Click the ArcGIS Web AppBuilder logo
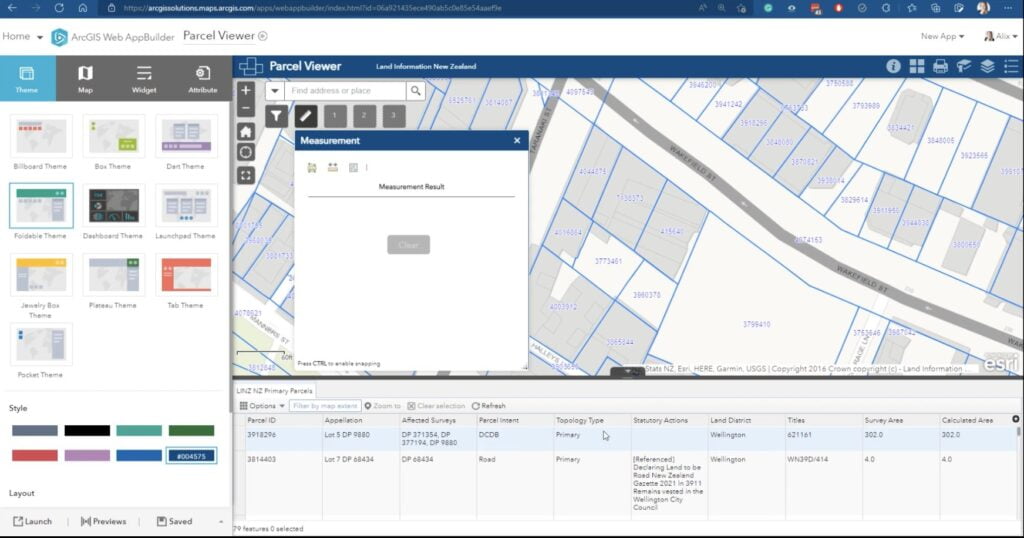 (x=59, y=37)
